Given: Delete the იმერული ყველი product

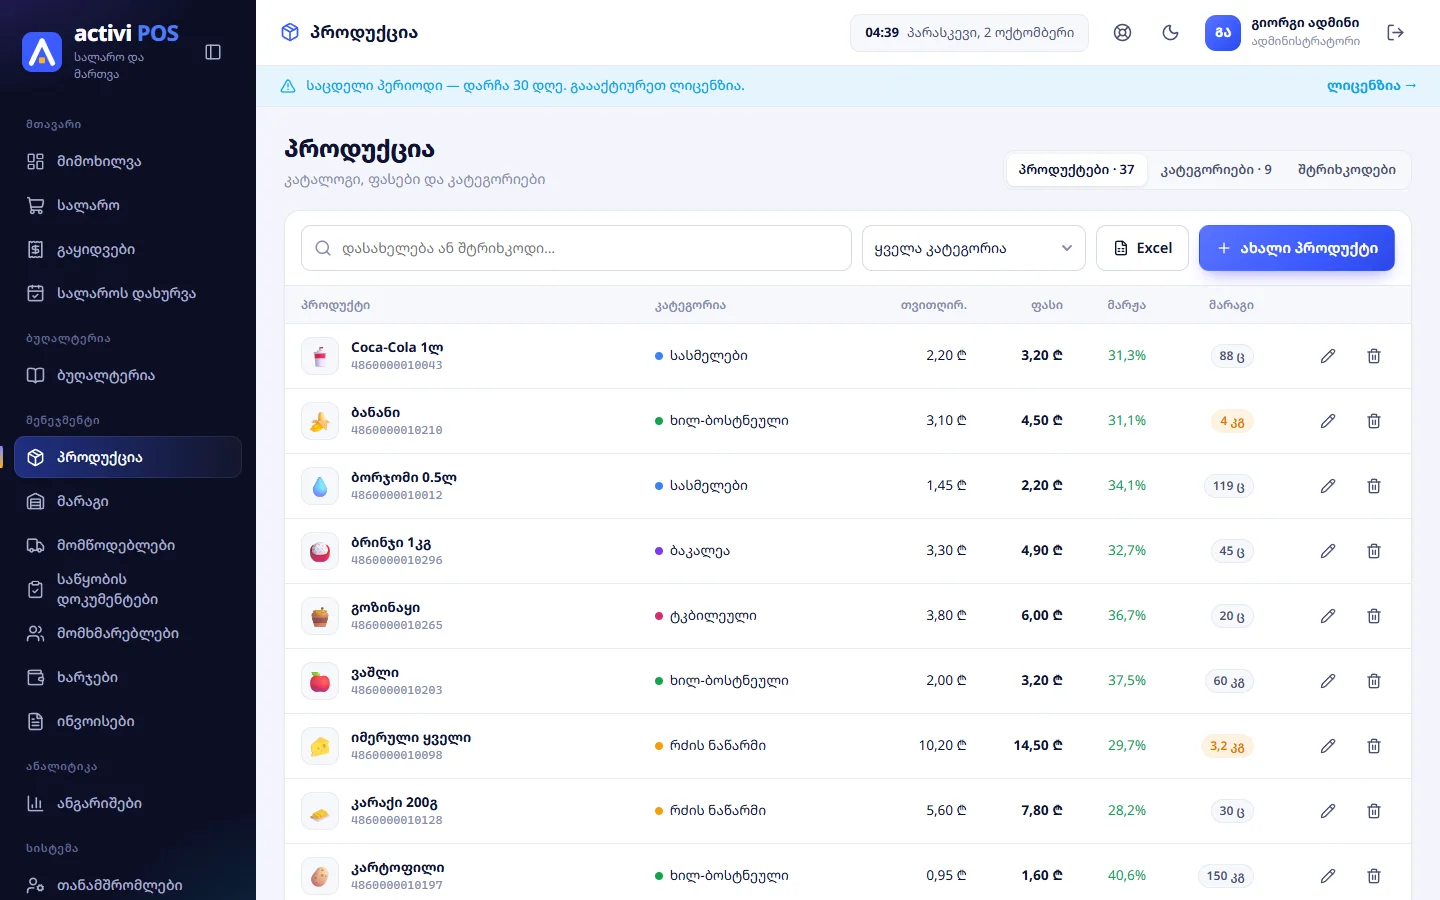Looking at the screenshot, I should click(1374, 746).
